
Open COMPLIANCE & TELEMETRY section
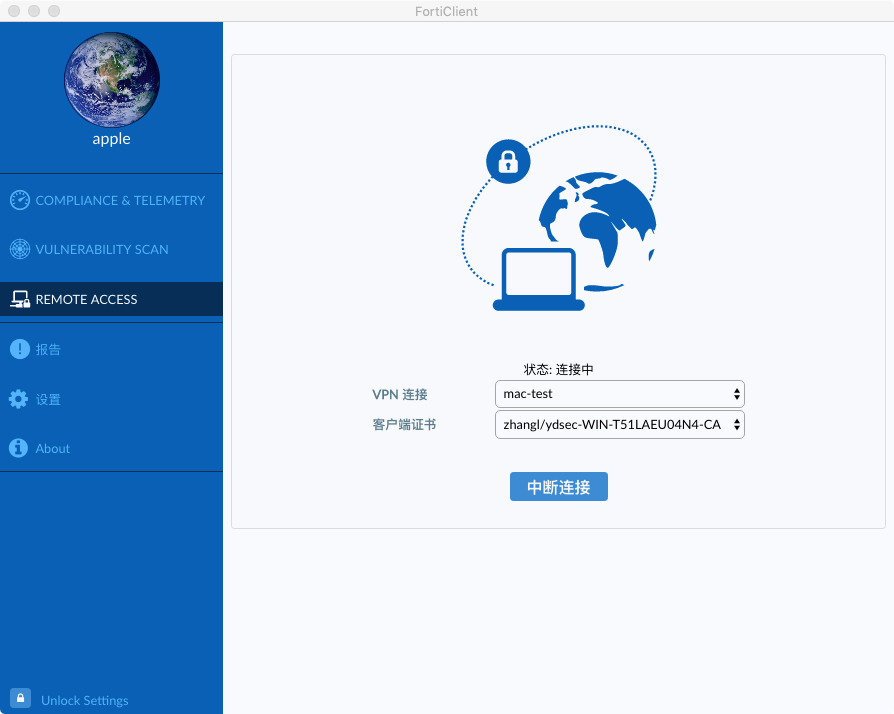point(111,200)
